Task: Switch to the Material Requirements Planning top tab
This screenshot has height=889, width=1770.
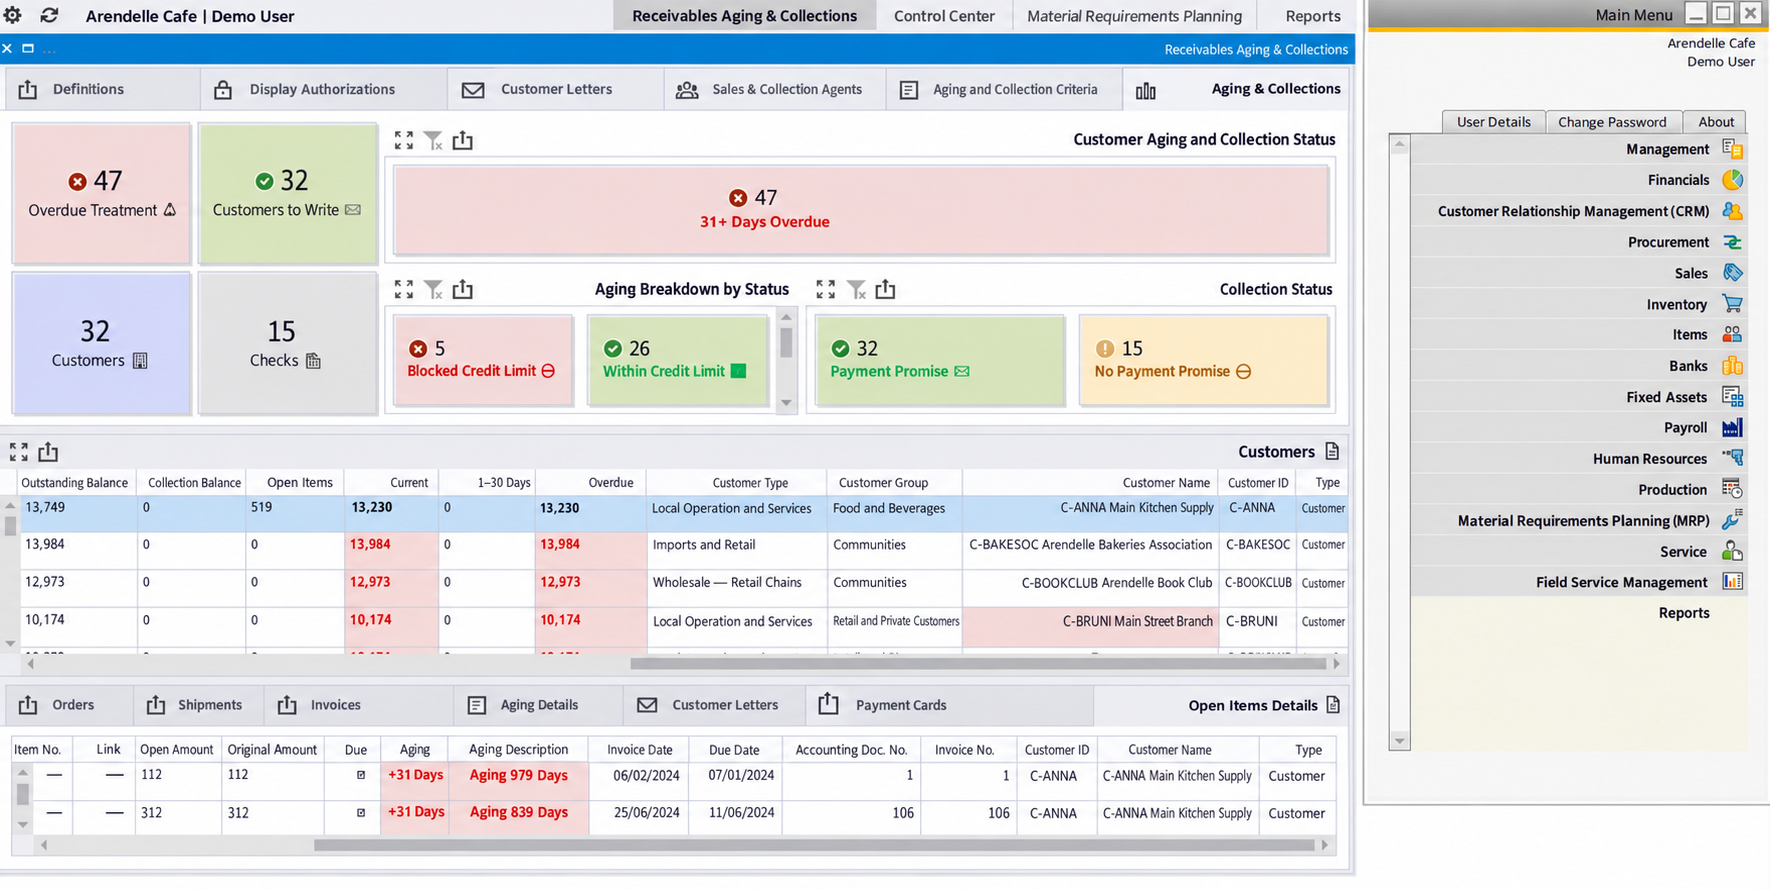Action: coord(1134,16)
